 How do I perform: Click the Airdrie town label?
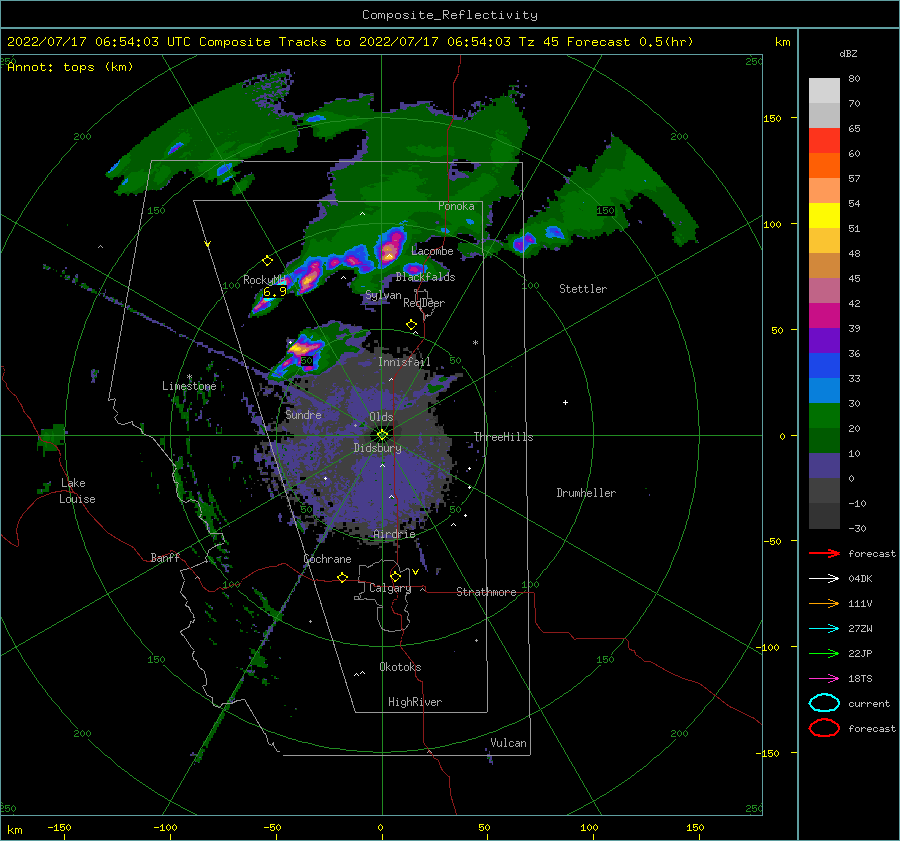394,534
